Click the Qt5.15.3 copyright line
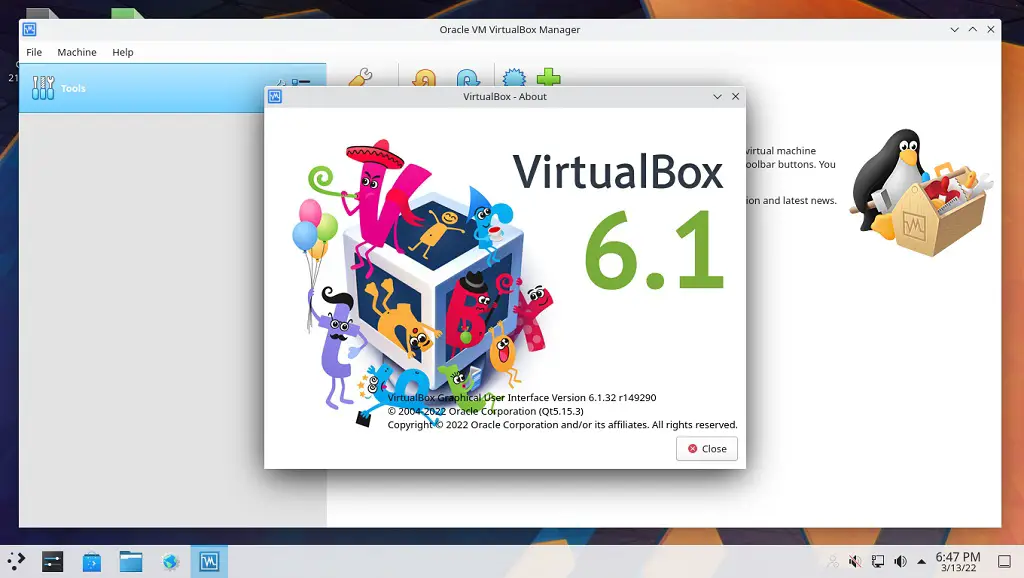 tap(485, 411)
